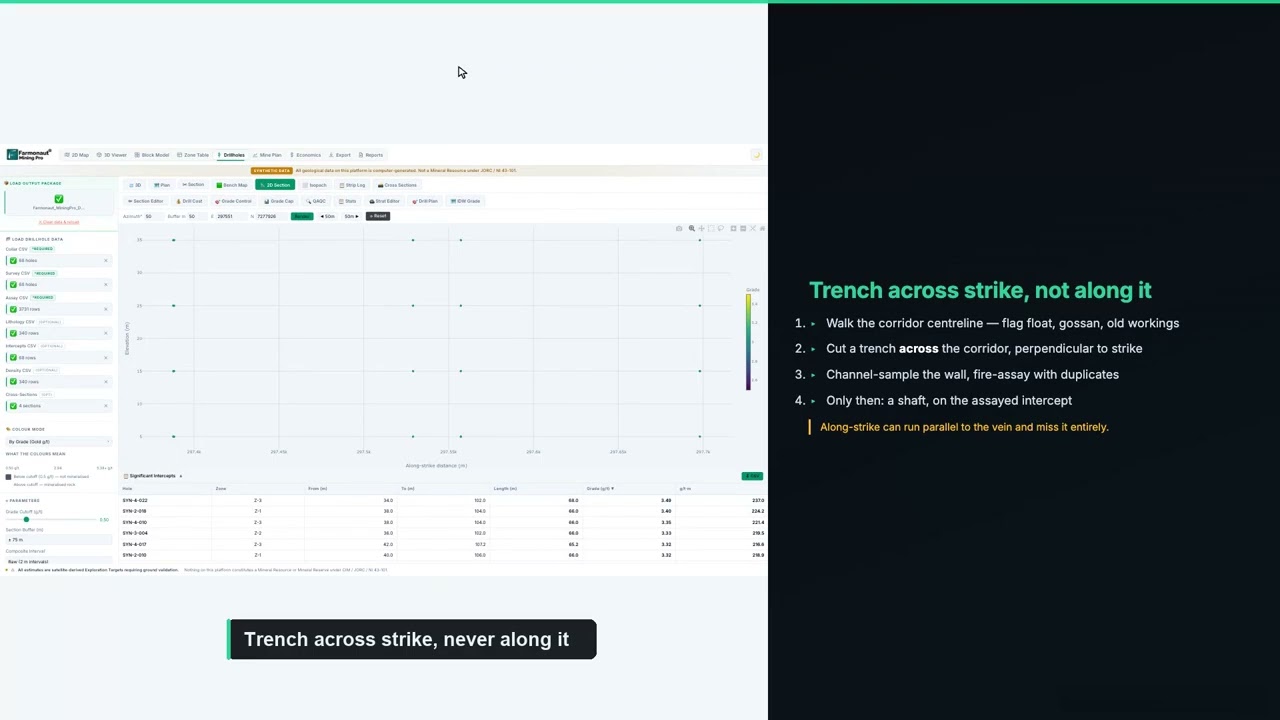This screenshot has width=1280, height=720.
Task: Open the Strip Log view
Action: [x=353, y=185]
